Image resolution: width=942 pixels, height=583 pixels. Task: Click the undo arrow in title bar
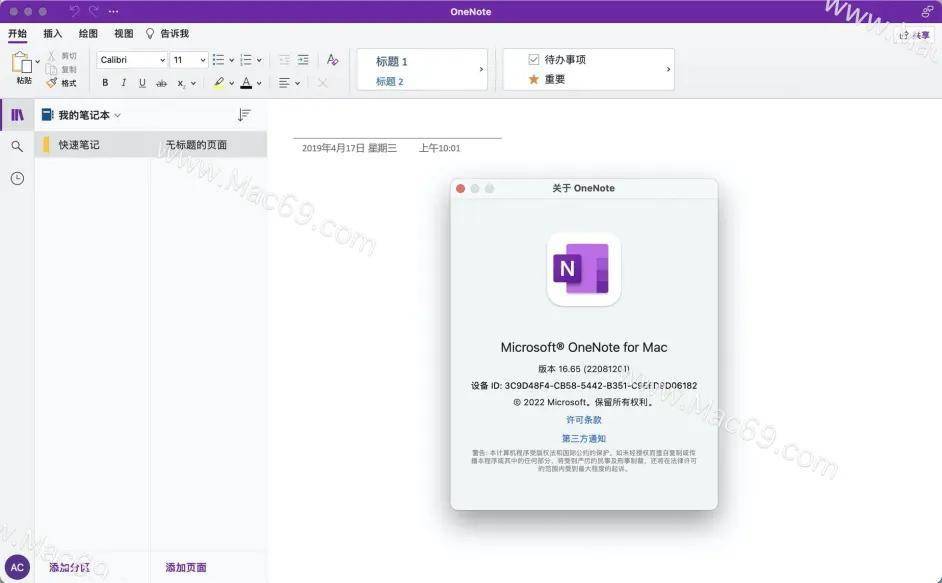point(74,11)
